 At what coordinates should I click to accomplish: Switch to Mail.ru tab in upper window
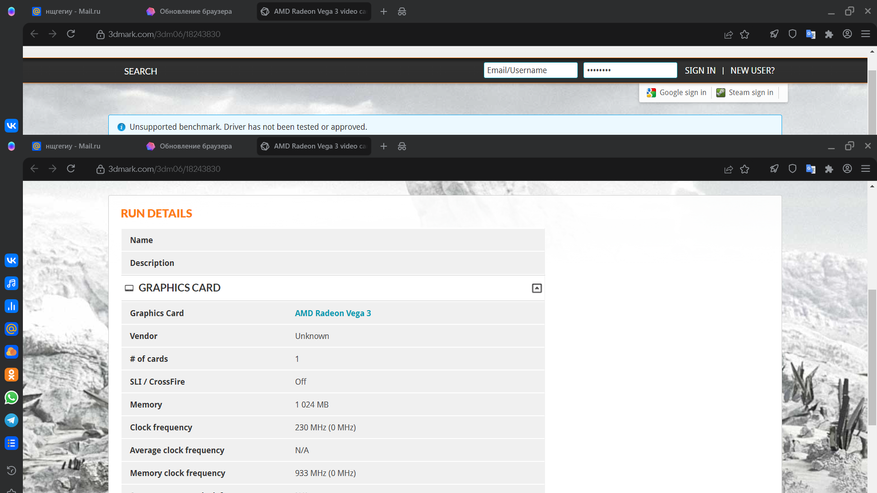click(67, 11)
